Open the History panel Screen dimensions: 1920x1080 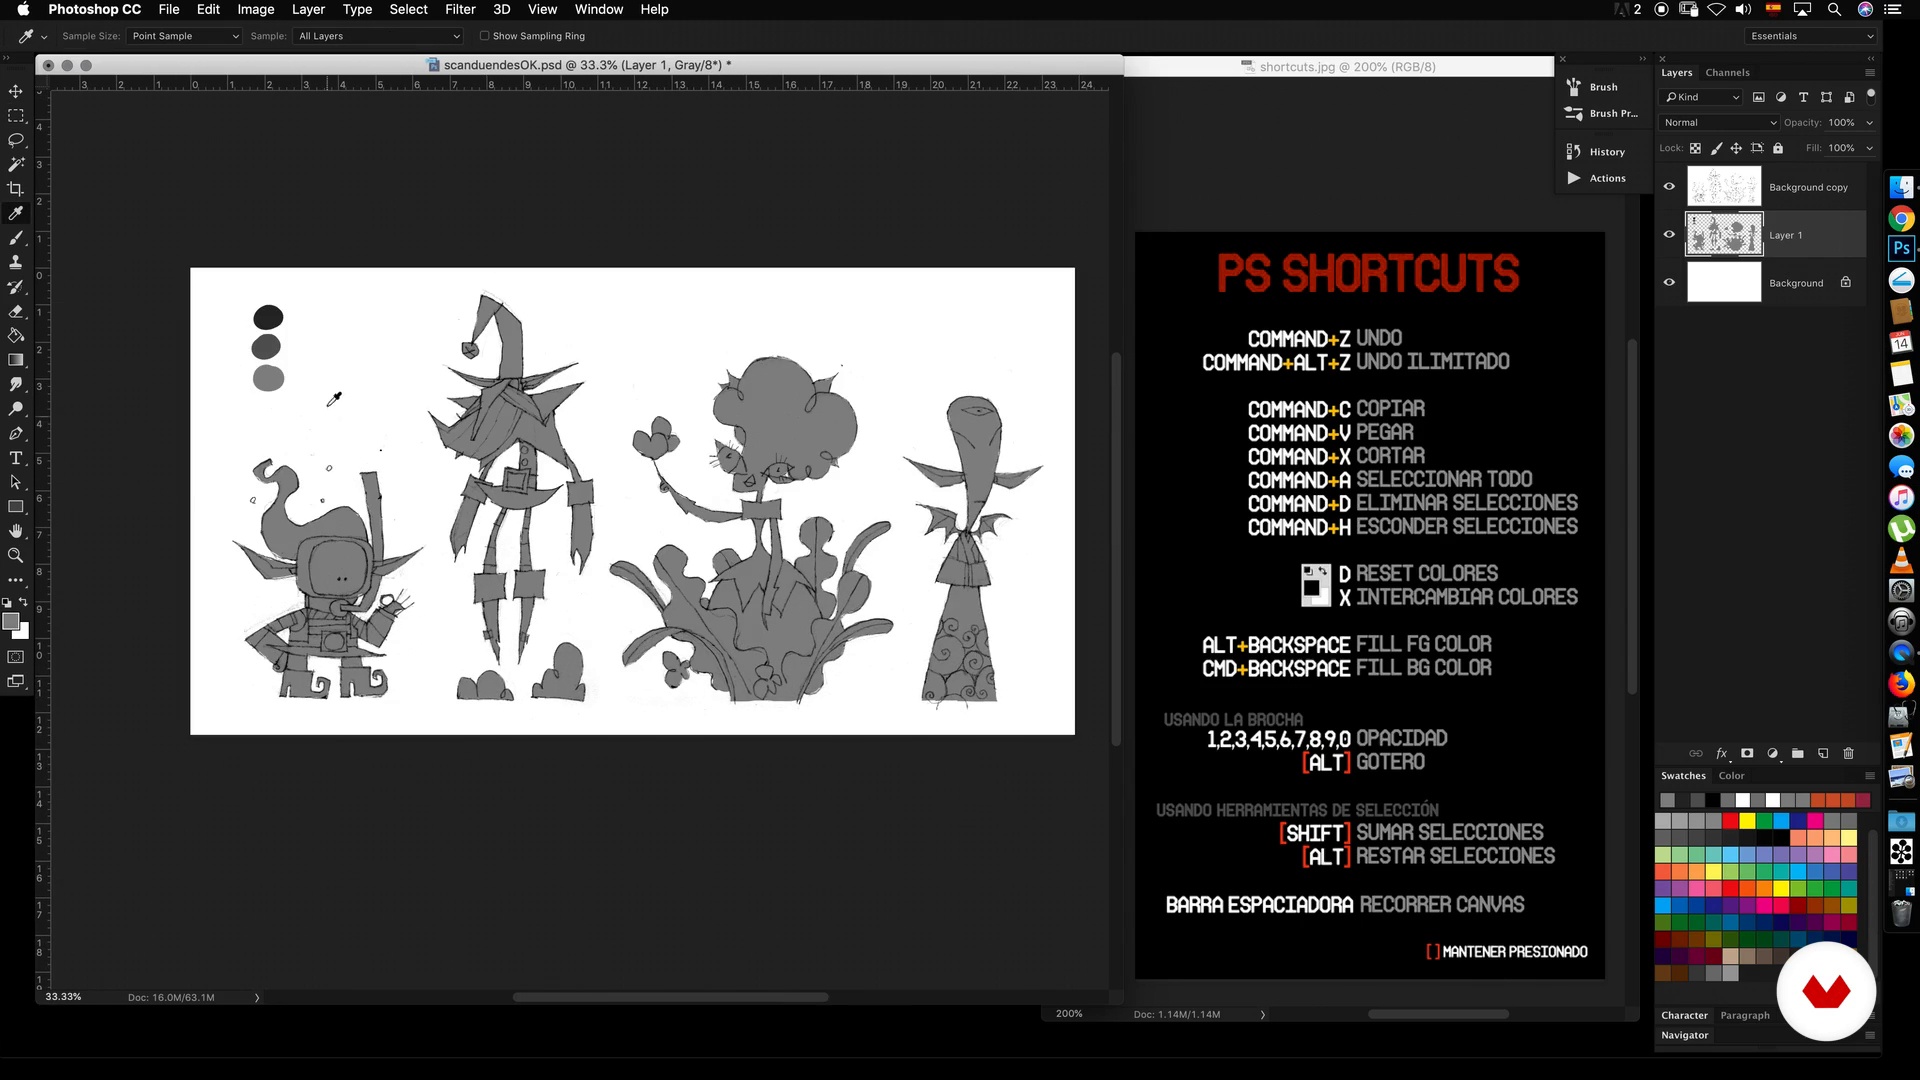click(1596, 152)
